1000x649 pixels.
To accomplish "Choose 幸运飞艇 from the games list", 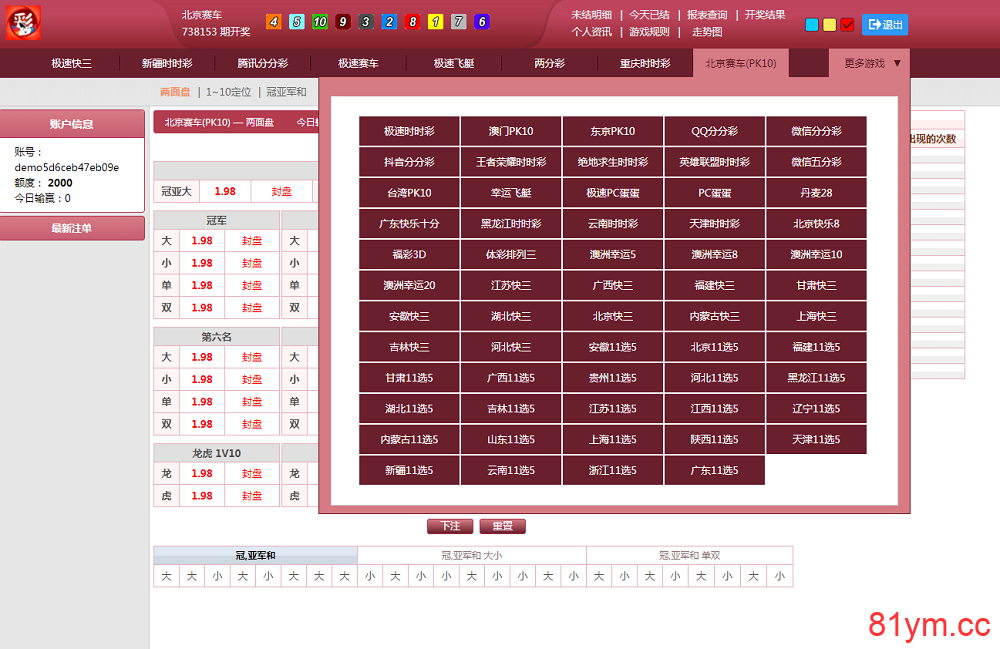I will 511,193.
